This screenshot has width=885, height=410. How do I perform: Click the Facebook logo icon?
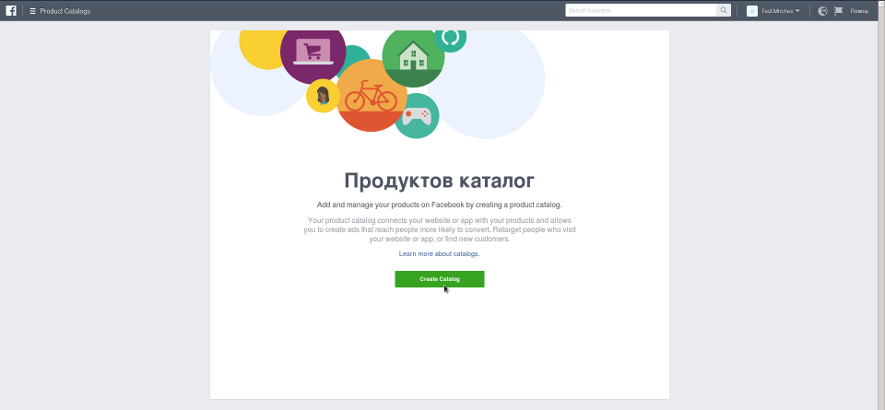click(11, 11)
